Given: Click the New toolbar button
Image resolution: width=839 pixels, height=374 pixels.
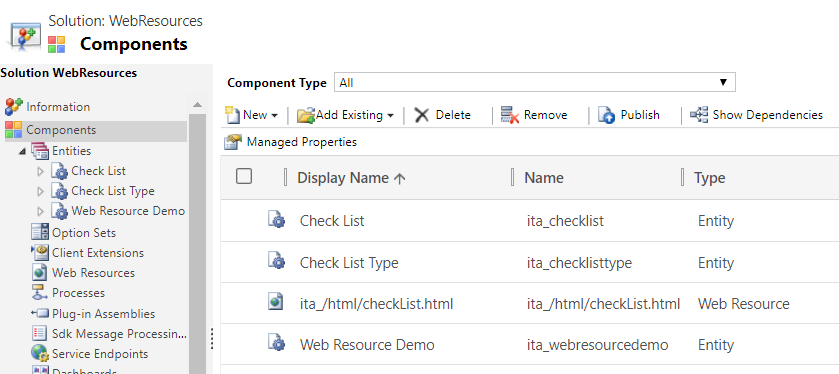Looking at the screenshot, I should (251, 115).
